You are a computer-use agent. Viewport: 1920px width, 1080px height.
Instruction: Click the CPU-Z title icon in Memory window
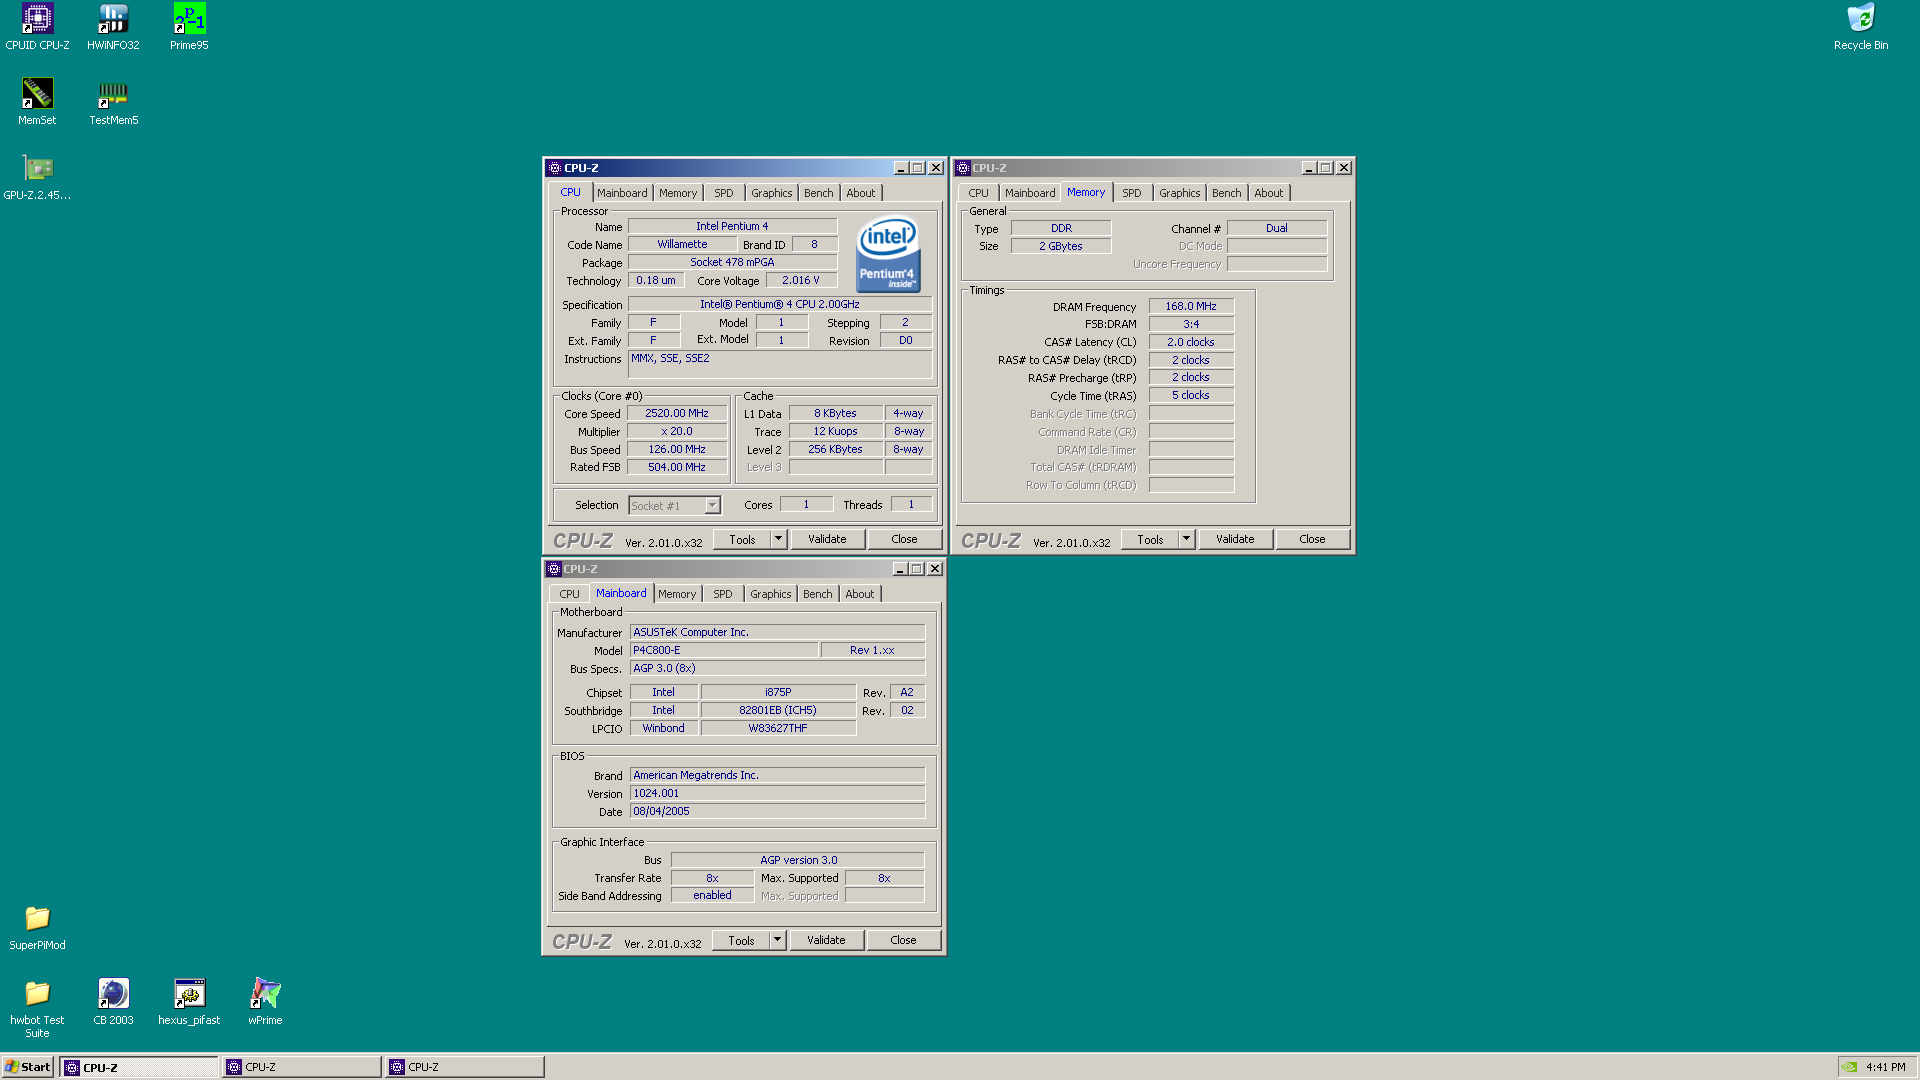[x=963, y=168]
